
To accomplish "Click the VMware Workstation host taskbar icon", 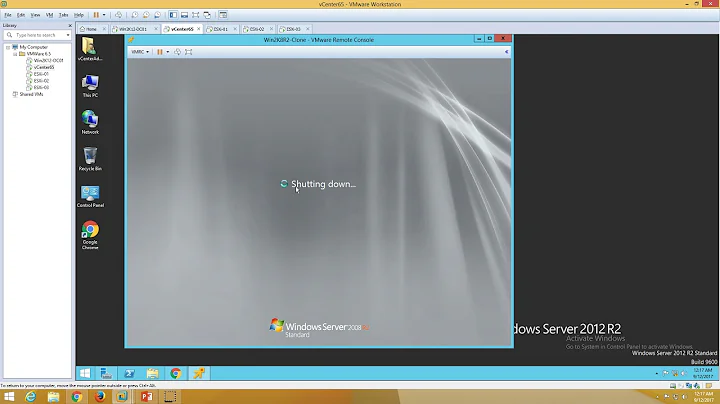I will (122, 397).
